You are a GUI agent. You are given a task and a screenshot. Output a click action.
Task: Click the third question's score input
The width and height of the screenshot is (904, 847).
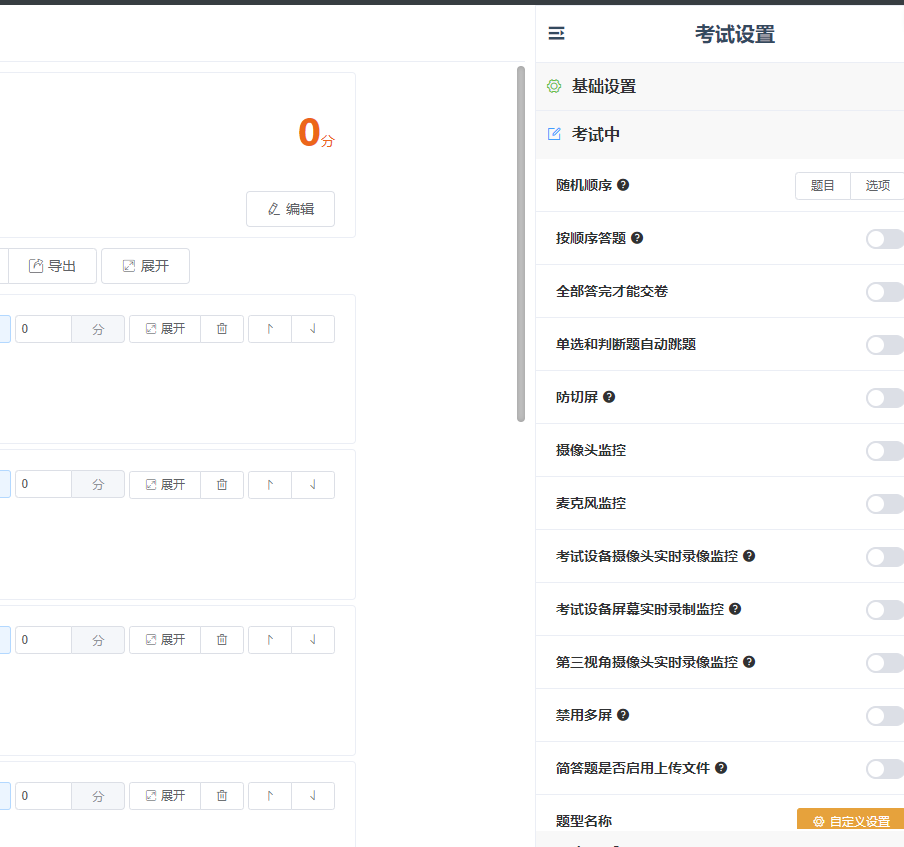[43, 640]
